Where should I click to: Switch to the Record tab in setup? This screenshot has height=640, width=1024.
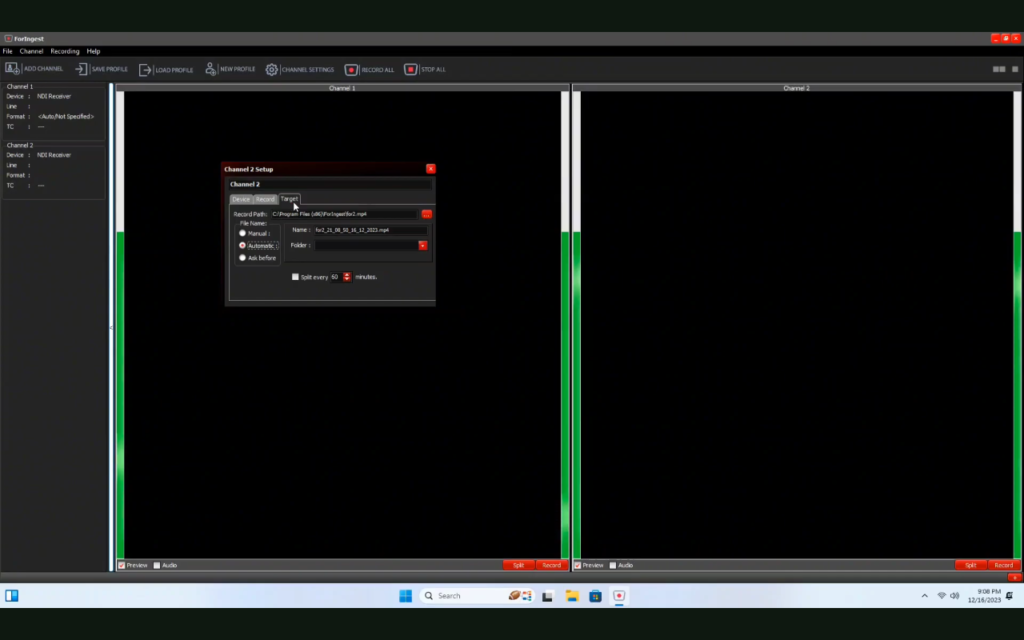tap(265, 199)
